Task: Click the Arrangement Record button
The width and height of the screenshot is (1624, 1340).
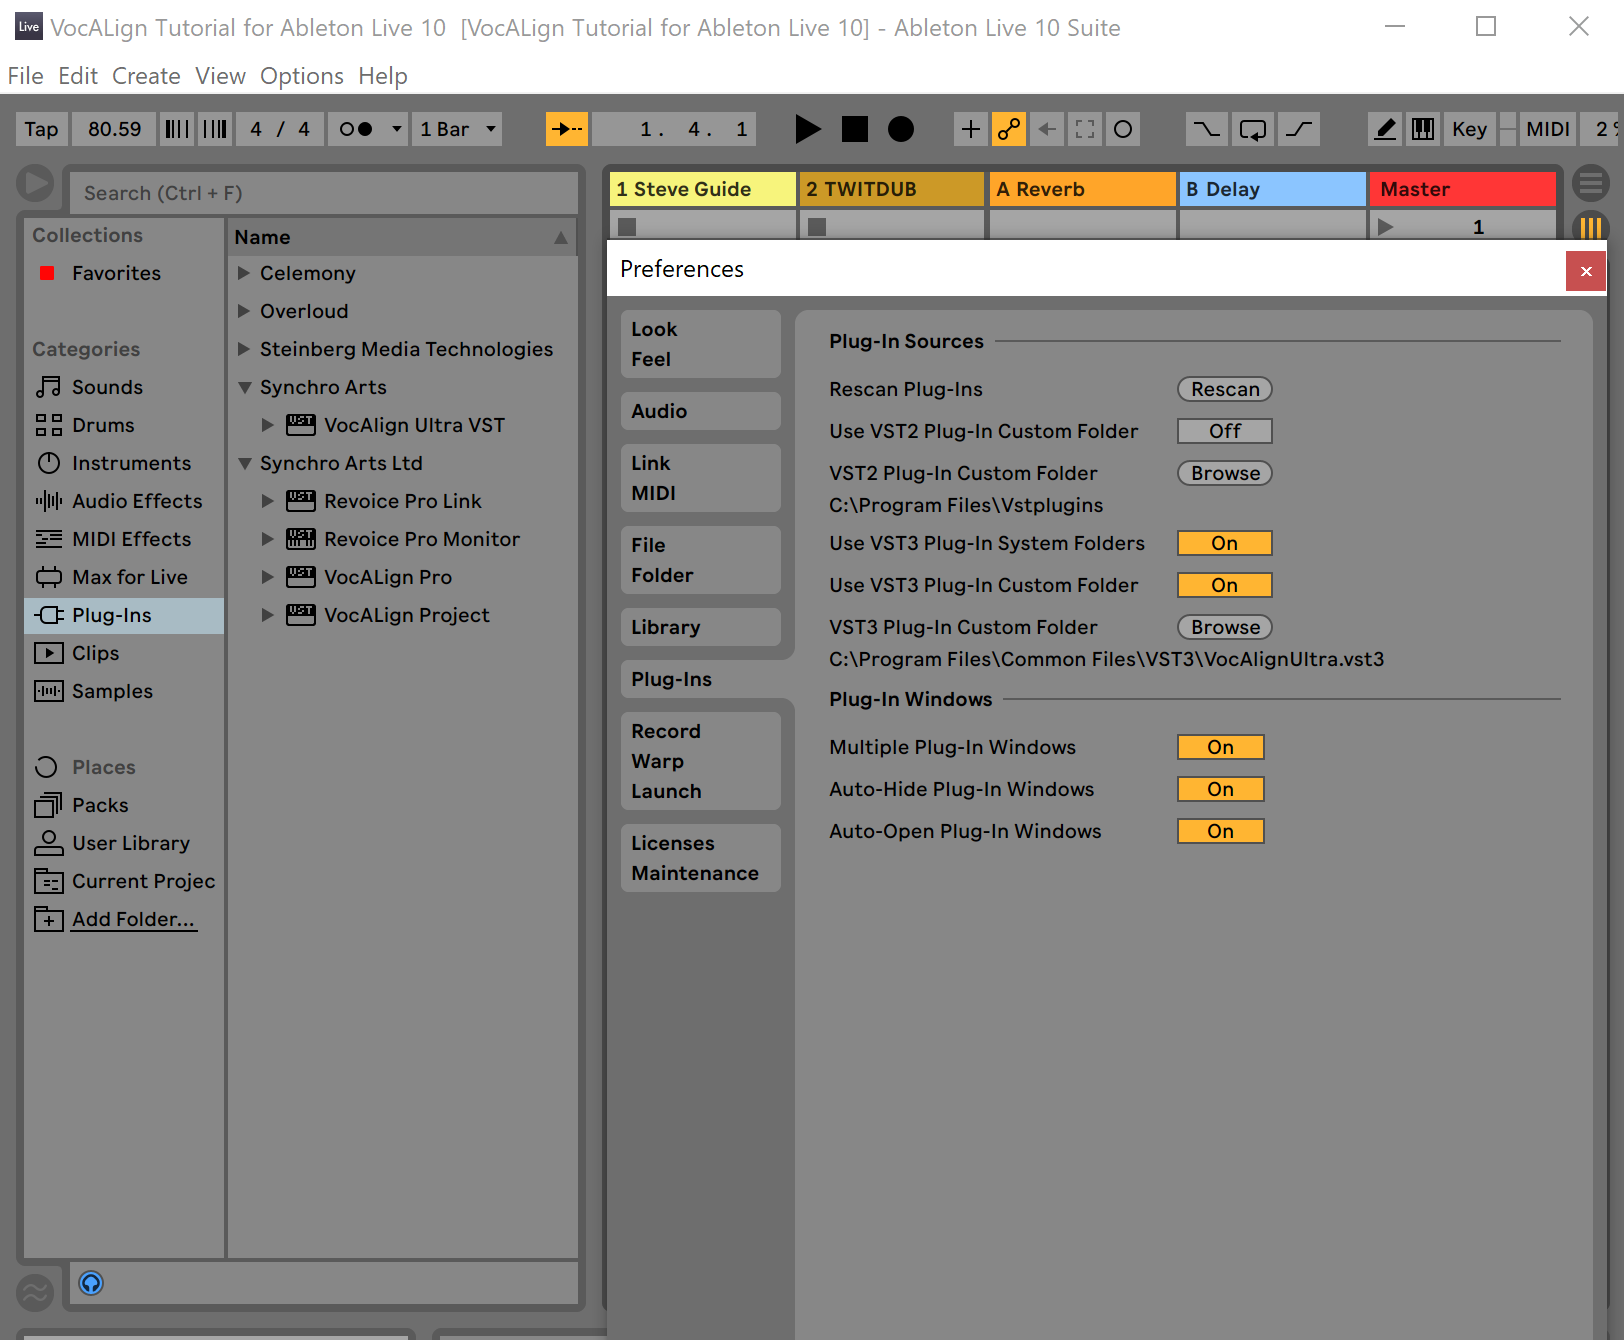Action: coord(900,129)
